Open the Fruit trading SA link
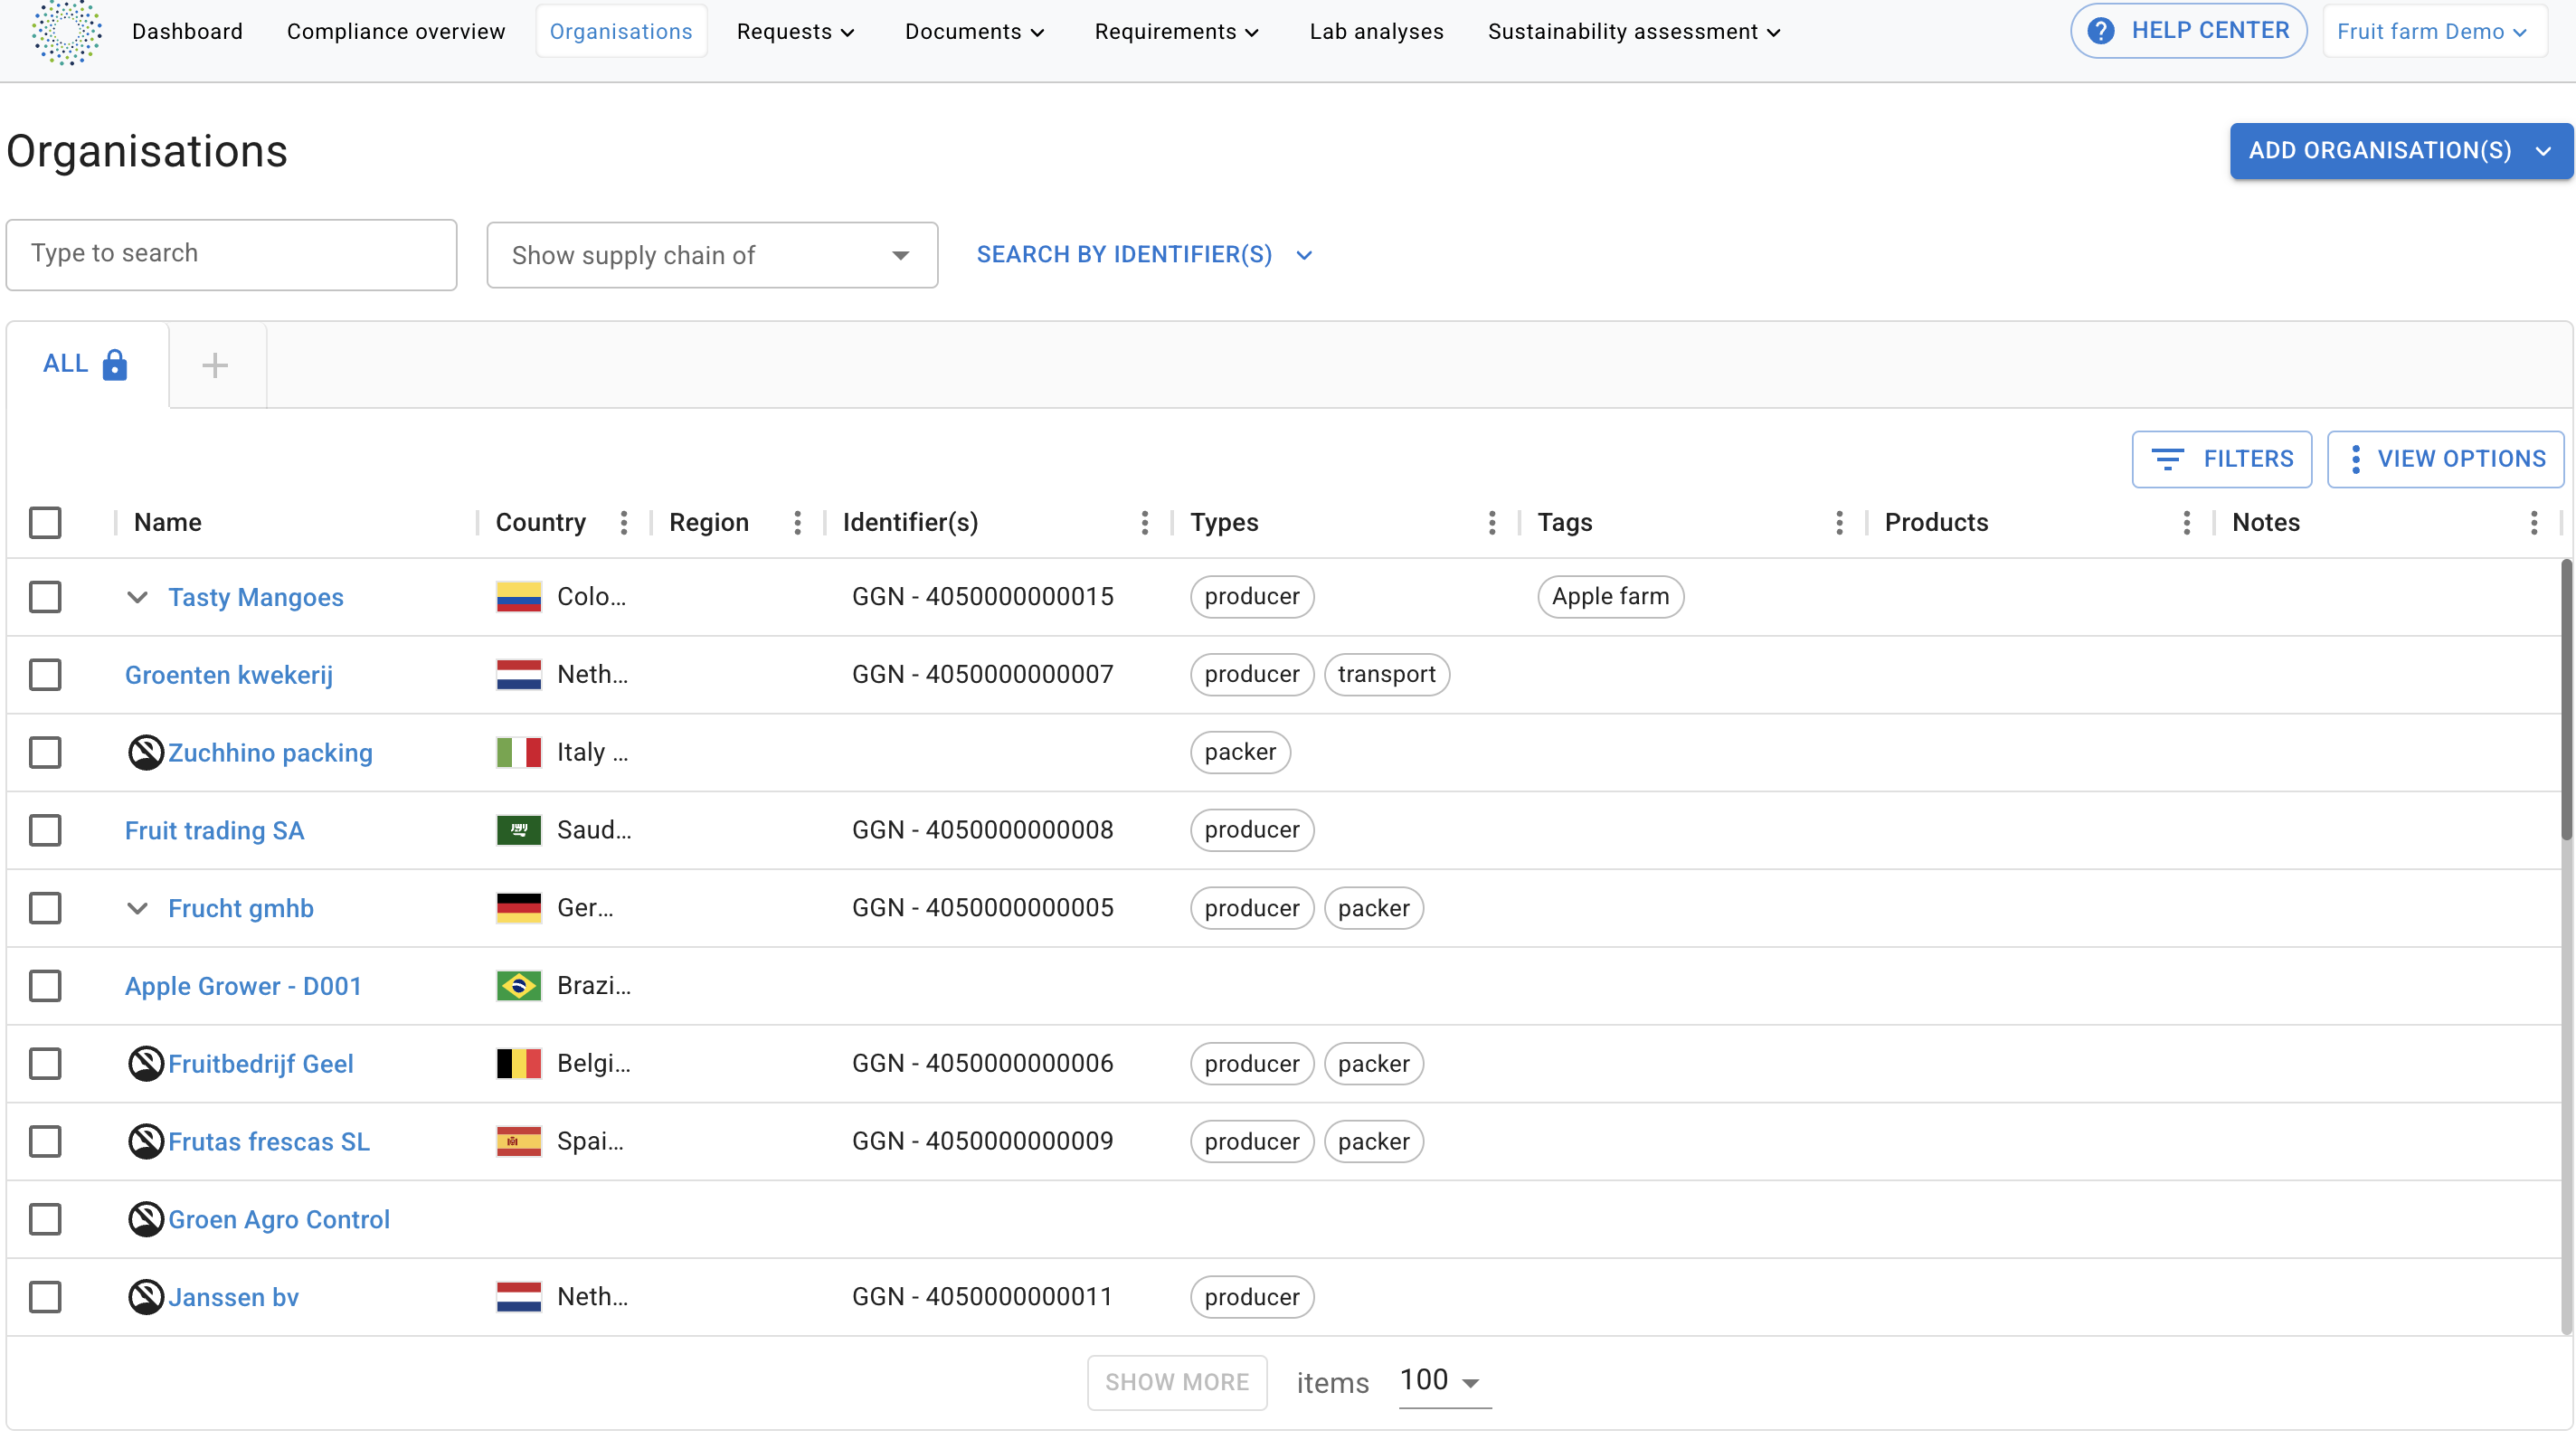Image resolution: width=2576 pixels, height=1449 pixels. pyautogui.click(x=214, y=830)
